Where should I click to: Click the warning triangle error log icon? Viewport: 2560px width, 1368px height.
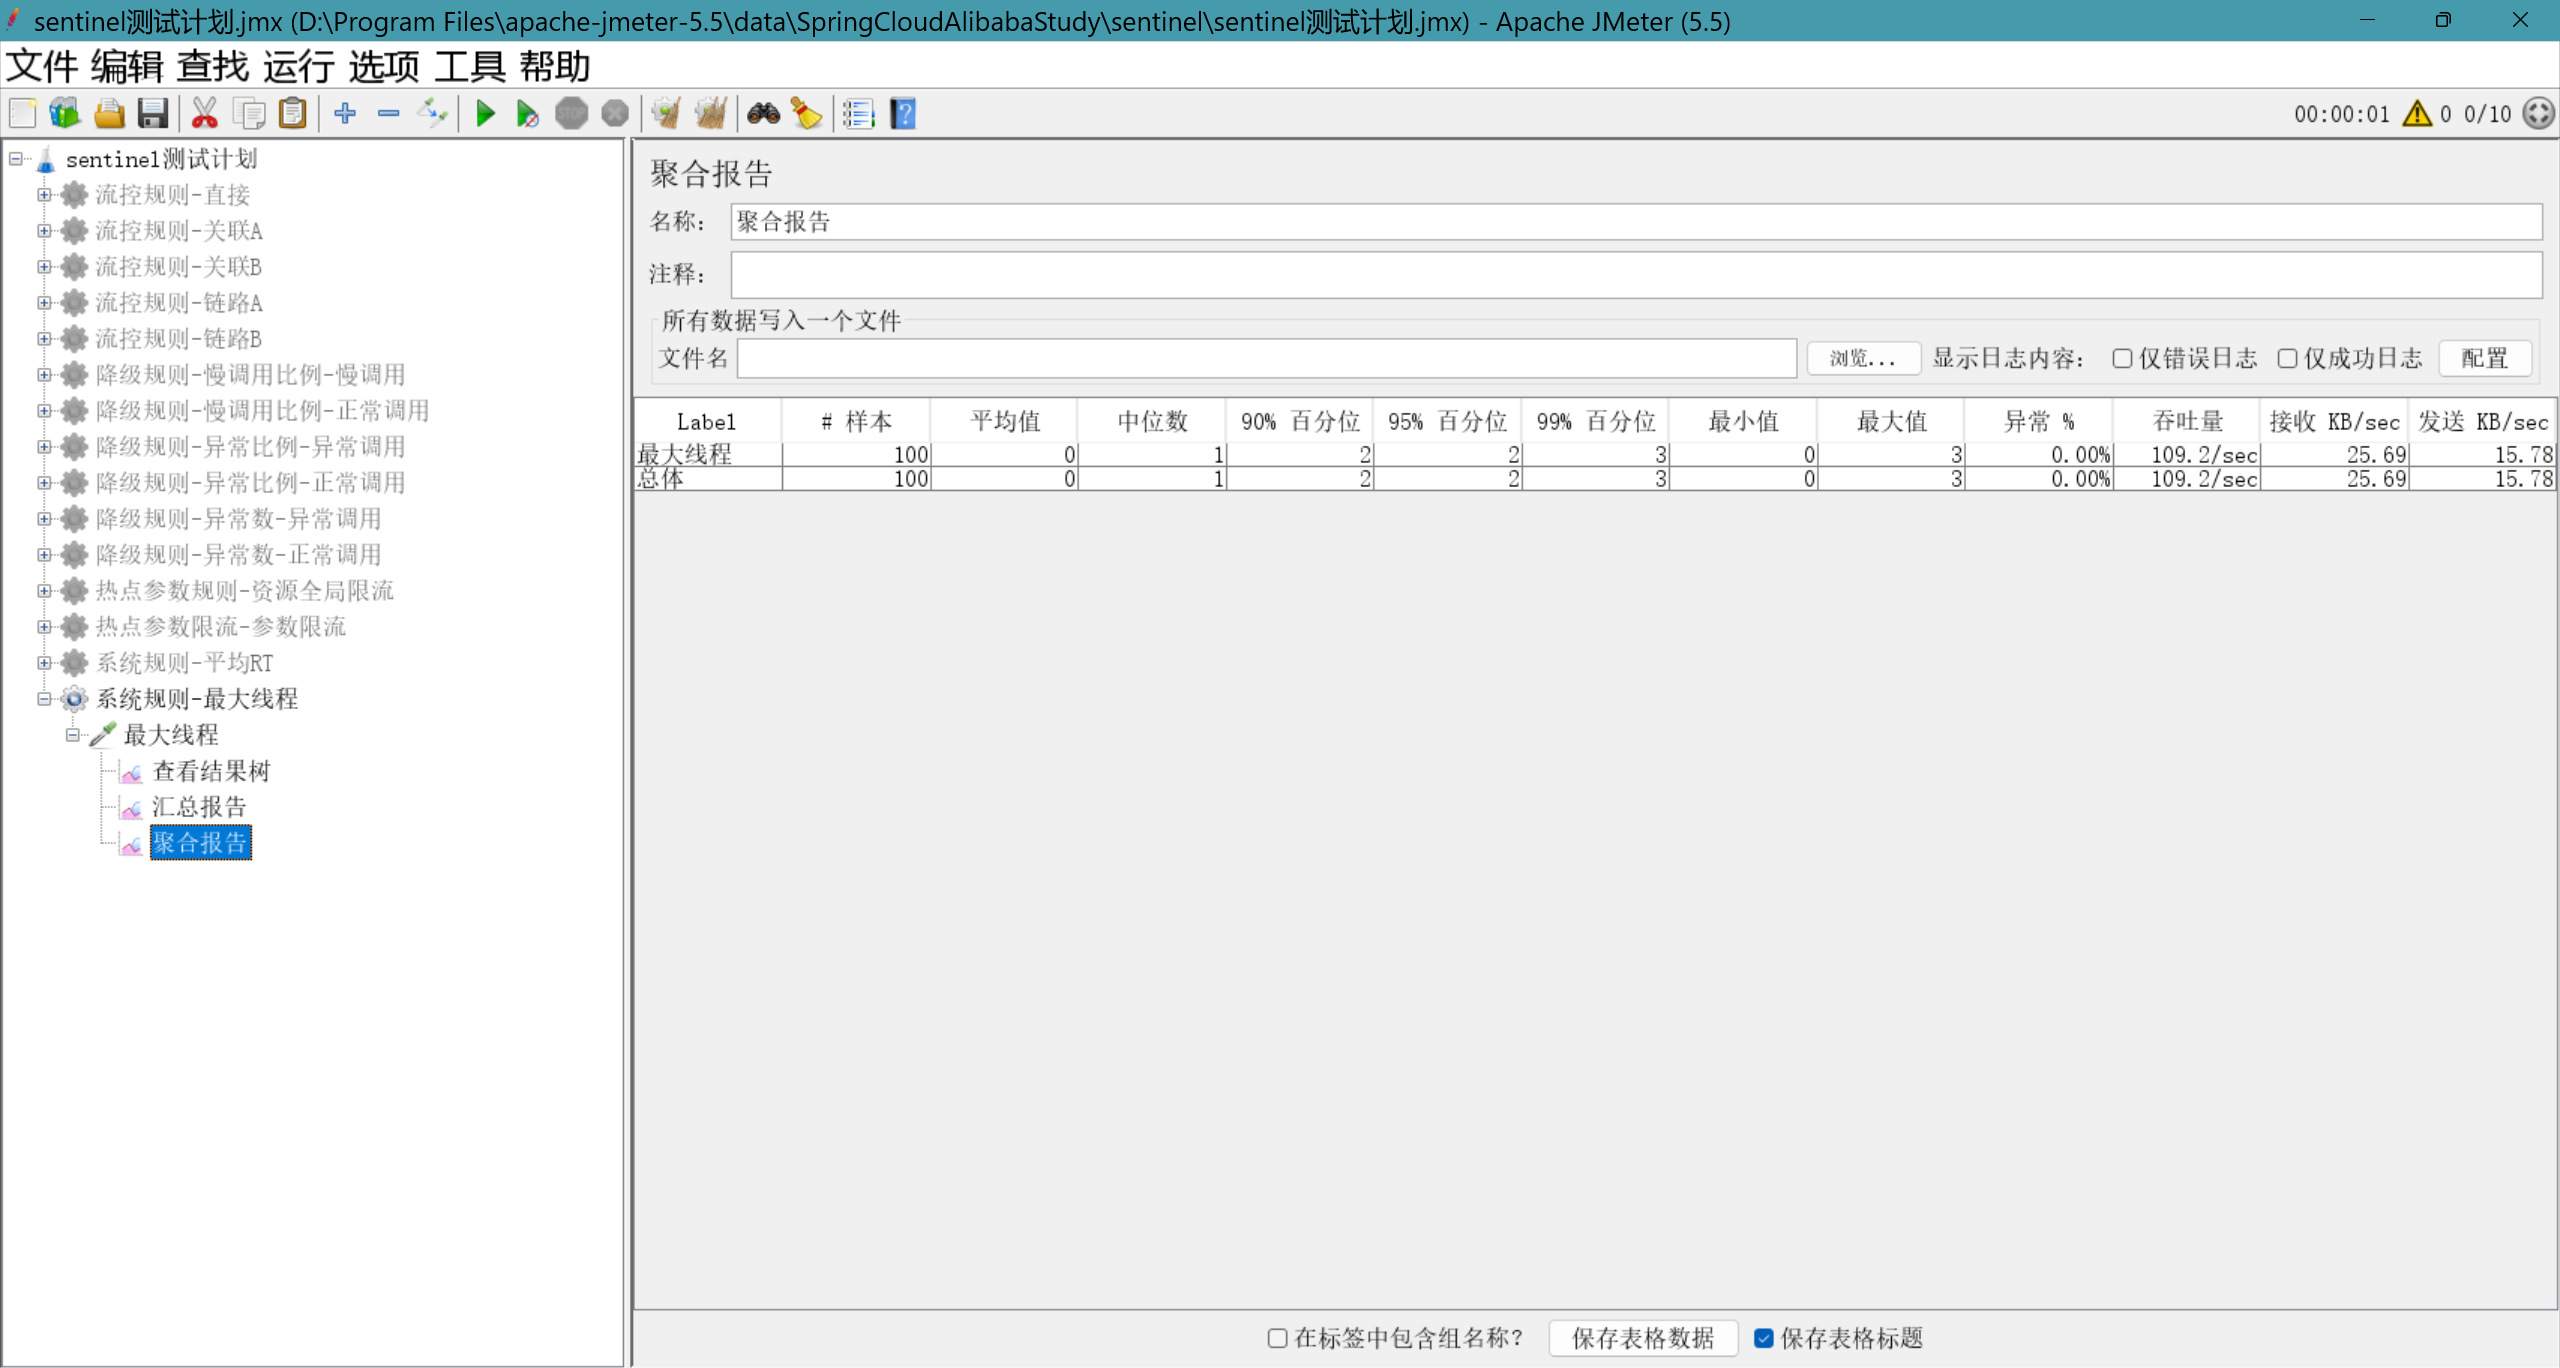click(2417, 114)
